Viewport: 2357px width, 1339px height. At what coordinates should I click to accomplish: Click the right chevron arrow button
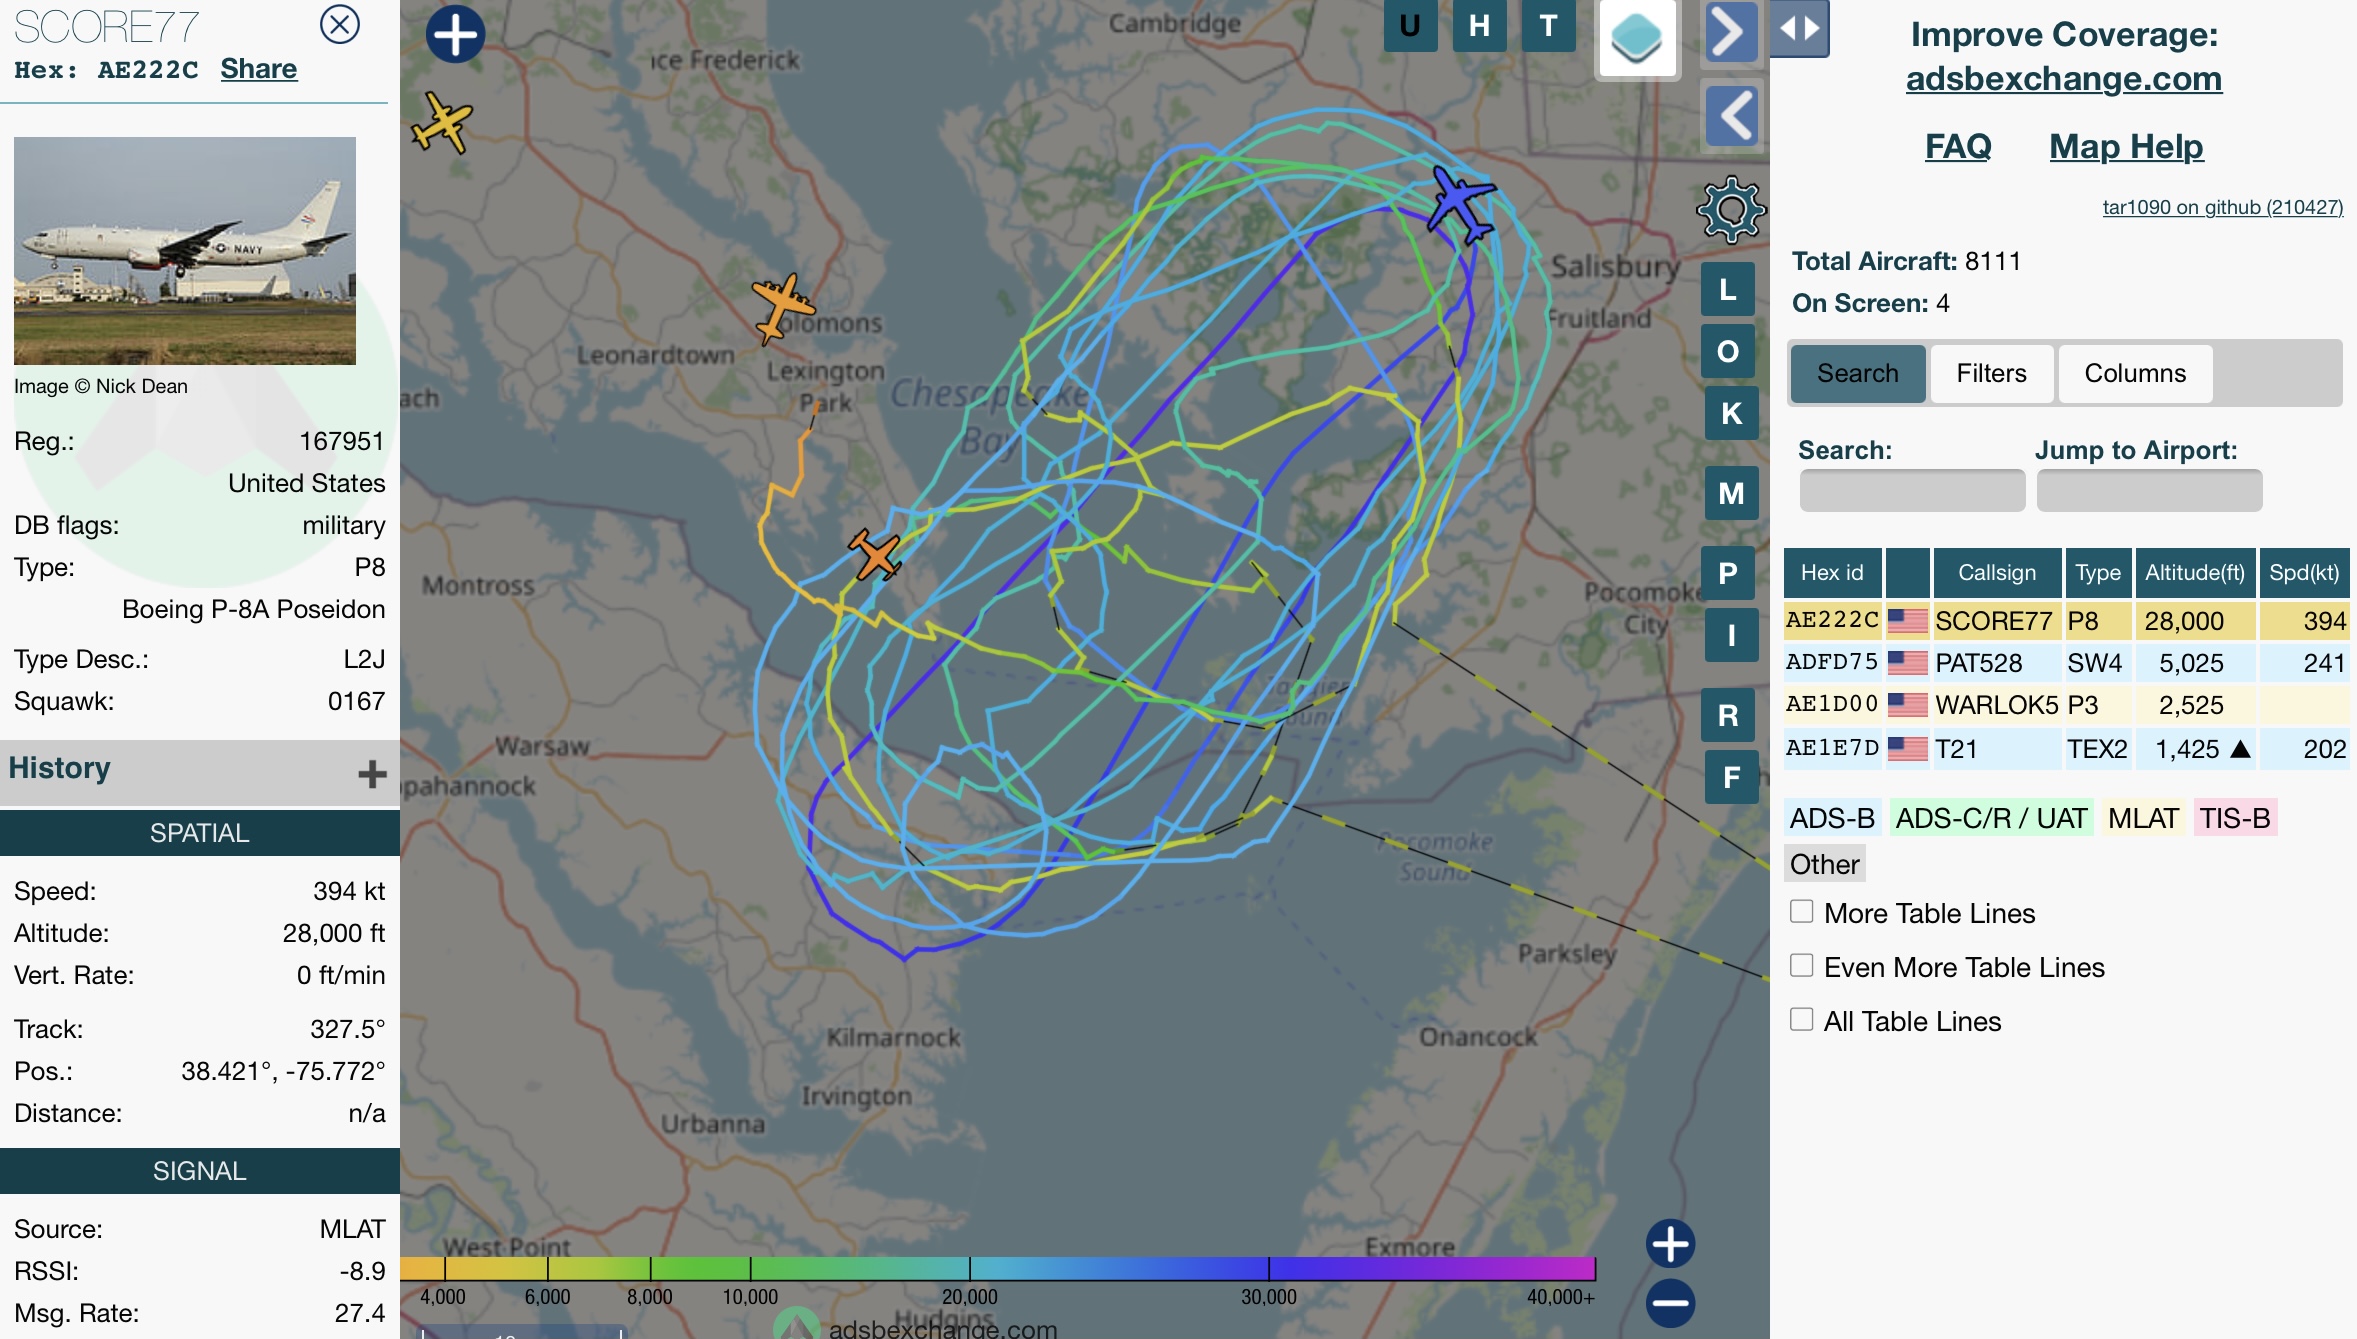1732,32
